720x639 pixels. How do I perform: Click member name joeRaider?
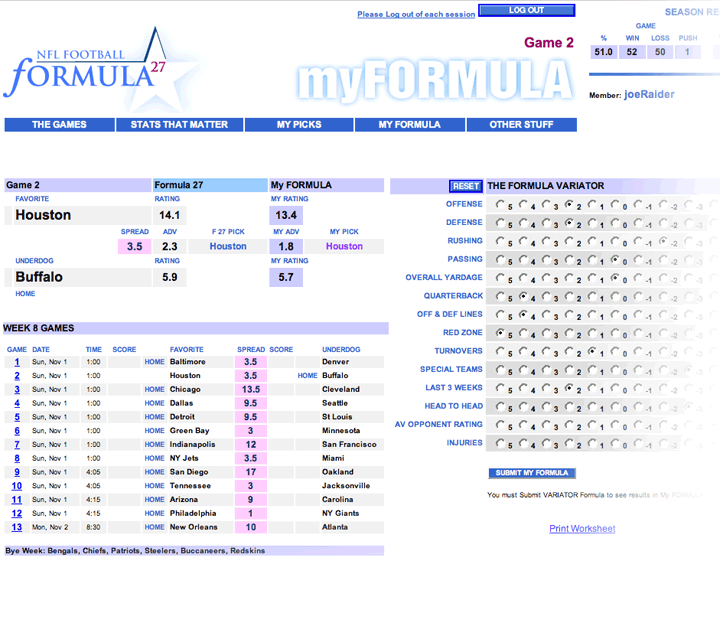point(649,95)
